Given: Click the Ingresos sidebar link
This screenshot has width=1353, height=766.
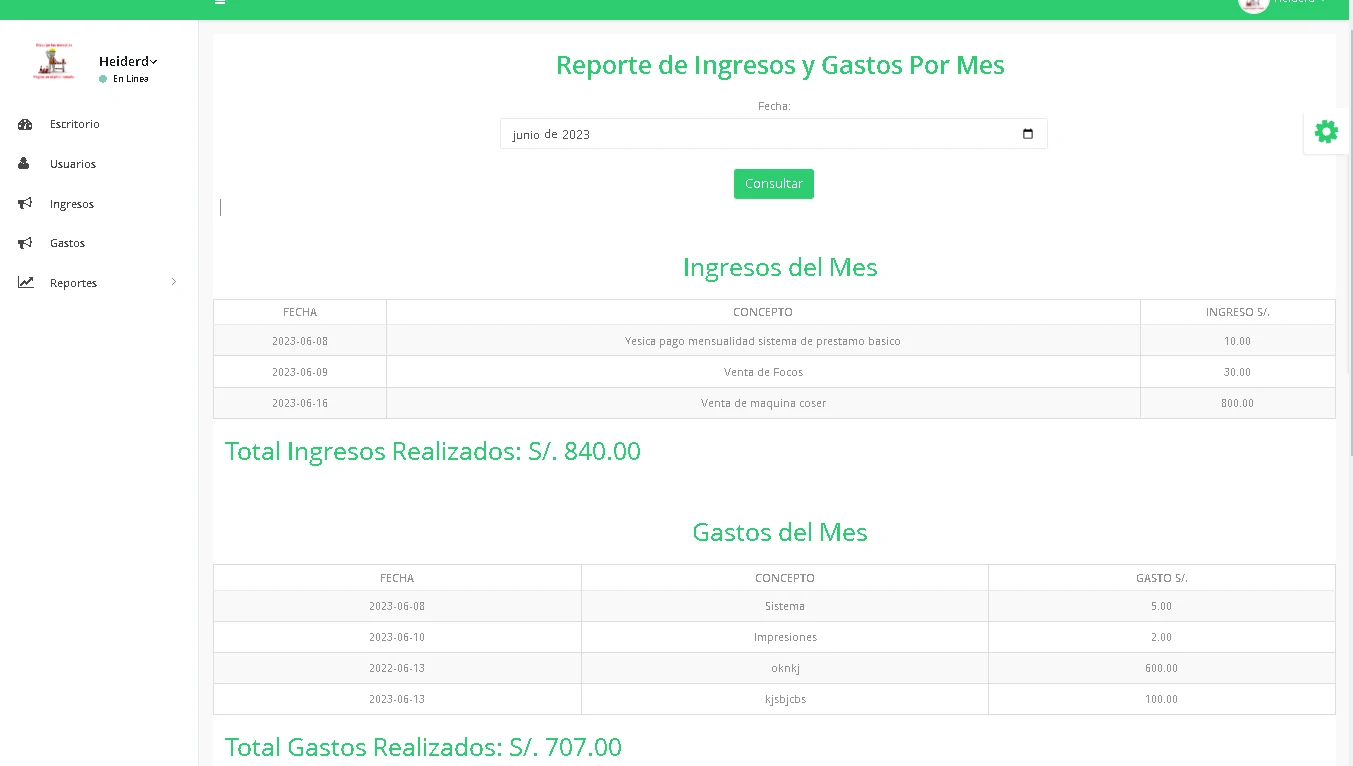Looking at the screenshot, I should (71, 203).
